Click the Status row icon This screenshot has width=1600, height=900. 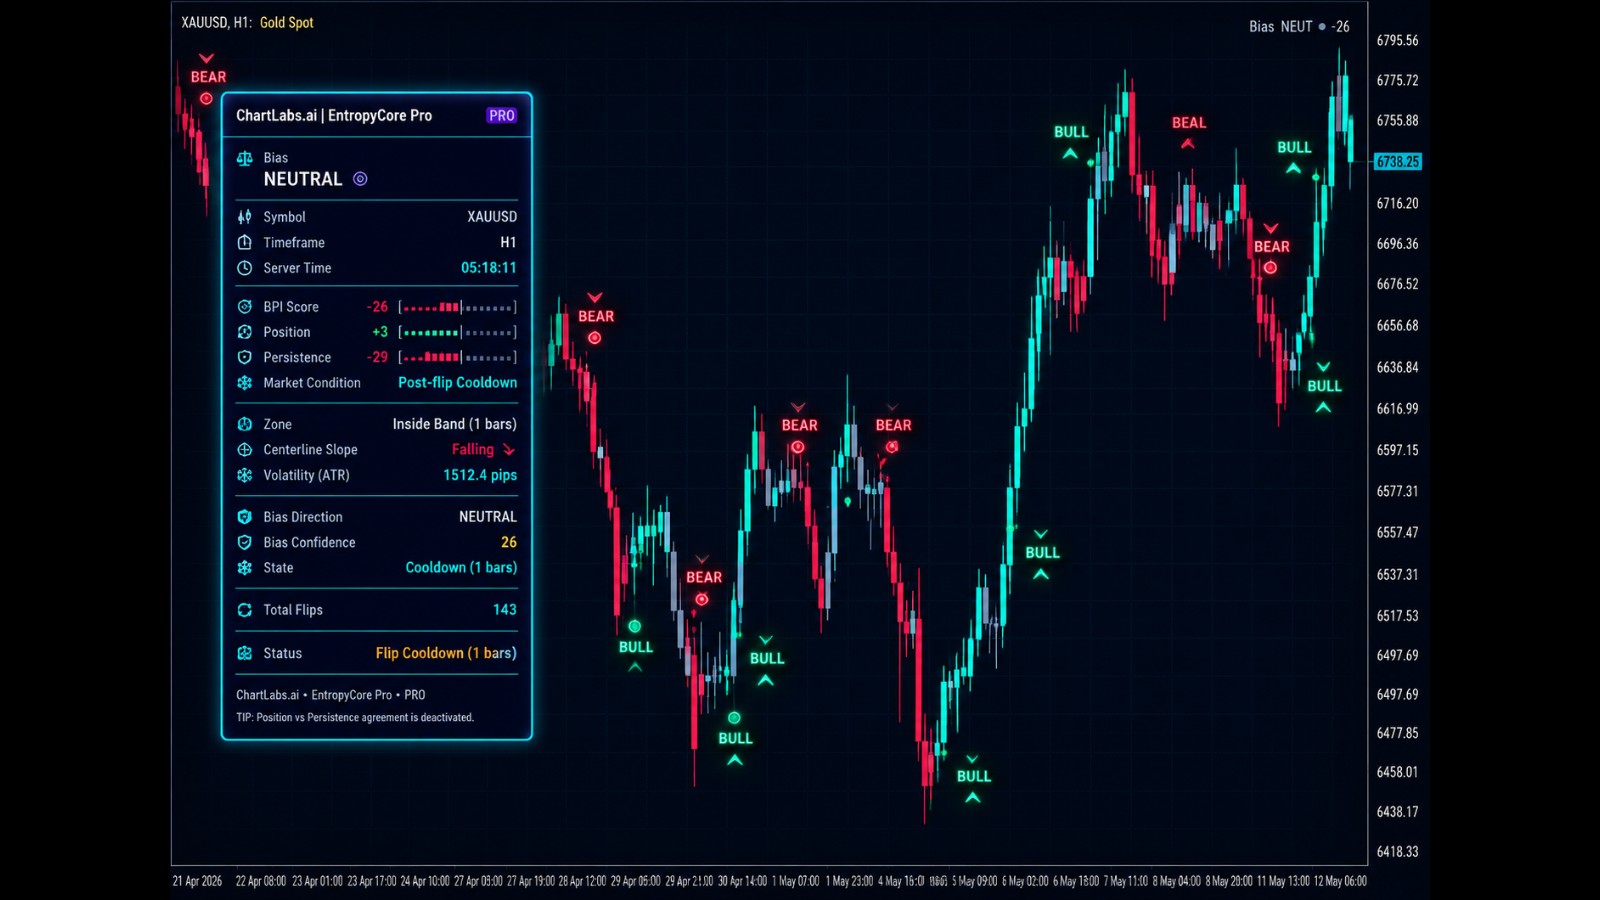point(245,653)
